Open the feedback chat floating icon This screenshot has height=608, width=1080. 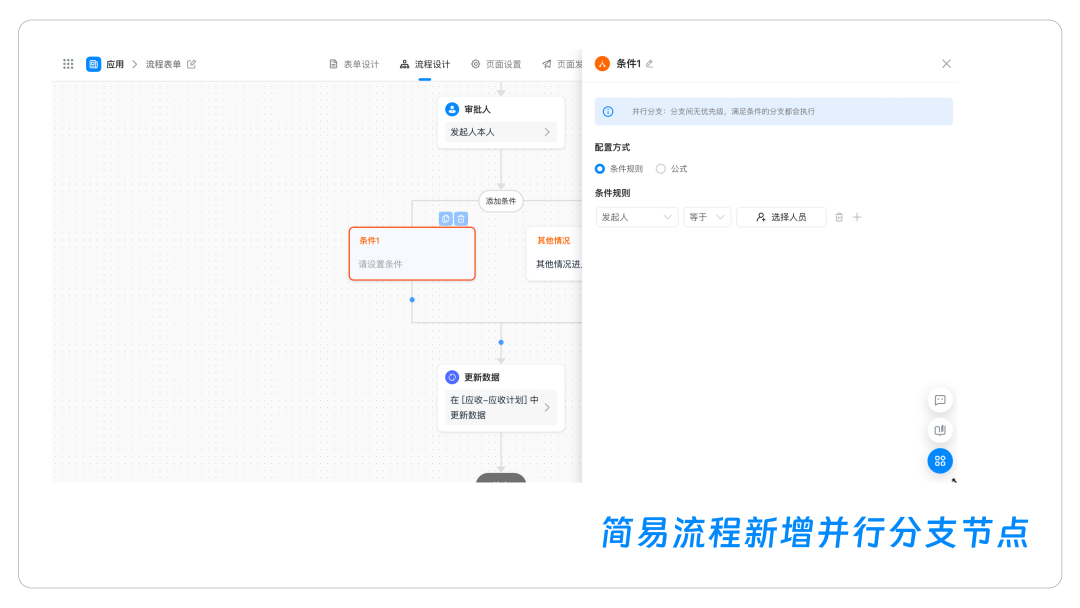click(x=940, y=400)
